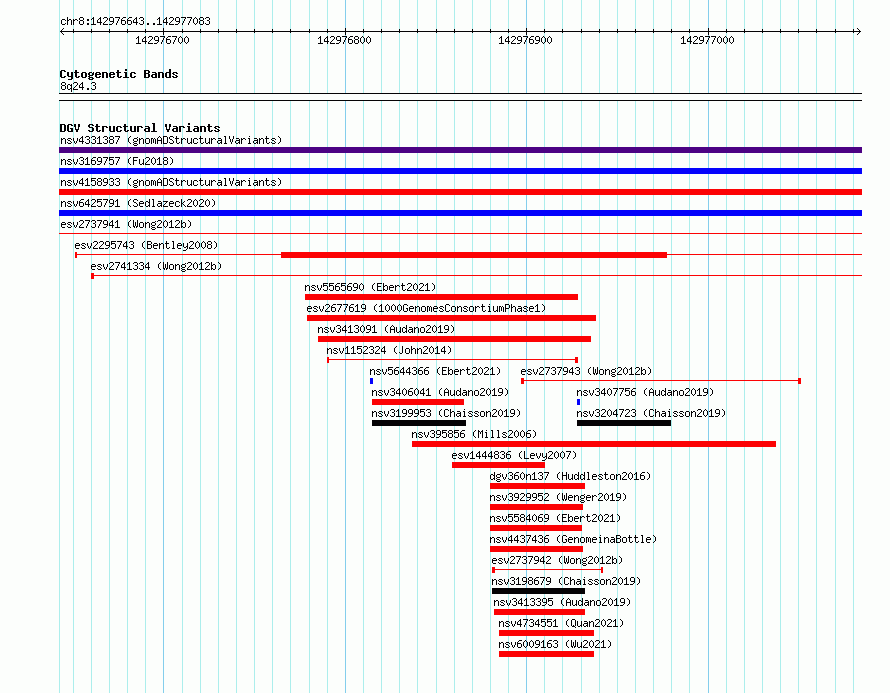Select the esv2295743 (Bentley2008) thick red bar

pos(474,255)
